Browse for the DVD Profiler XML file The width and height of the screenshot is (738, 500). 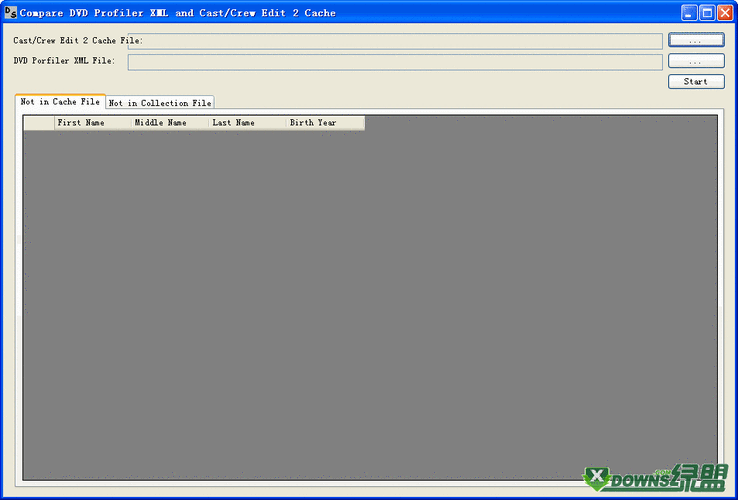pos(696,61)
